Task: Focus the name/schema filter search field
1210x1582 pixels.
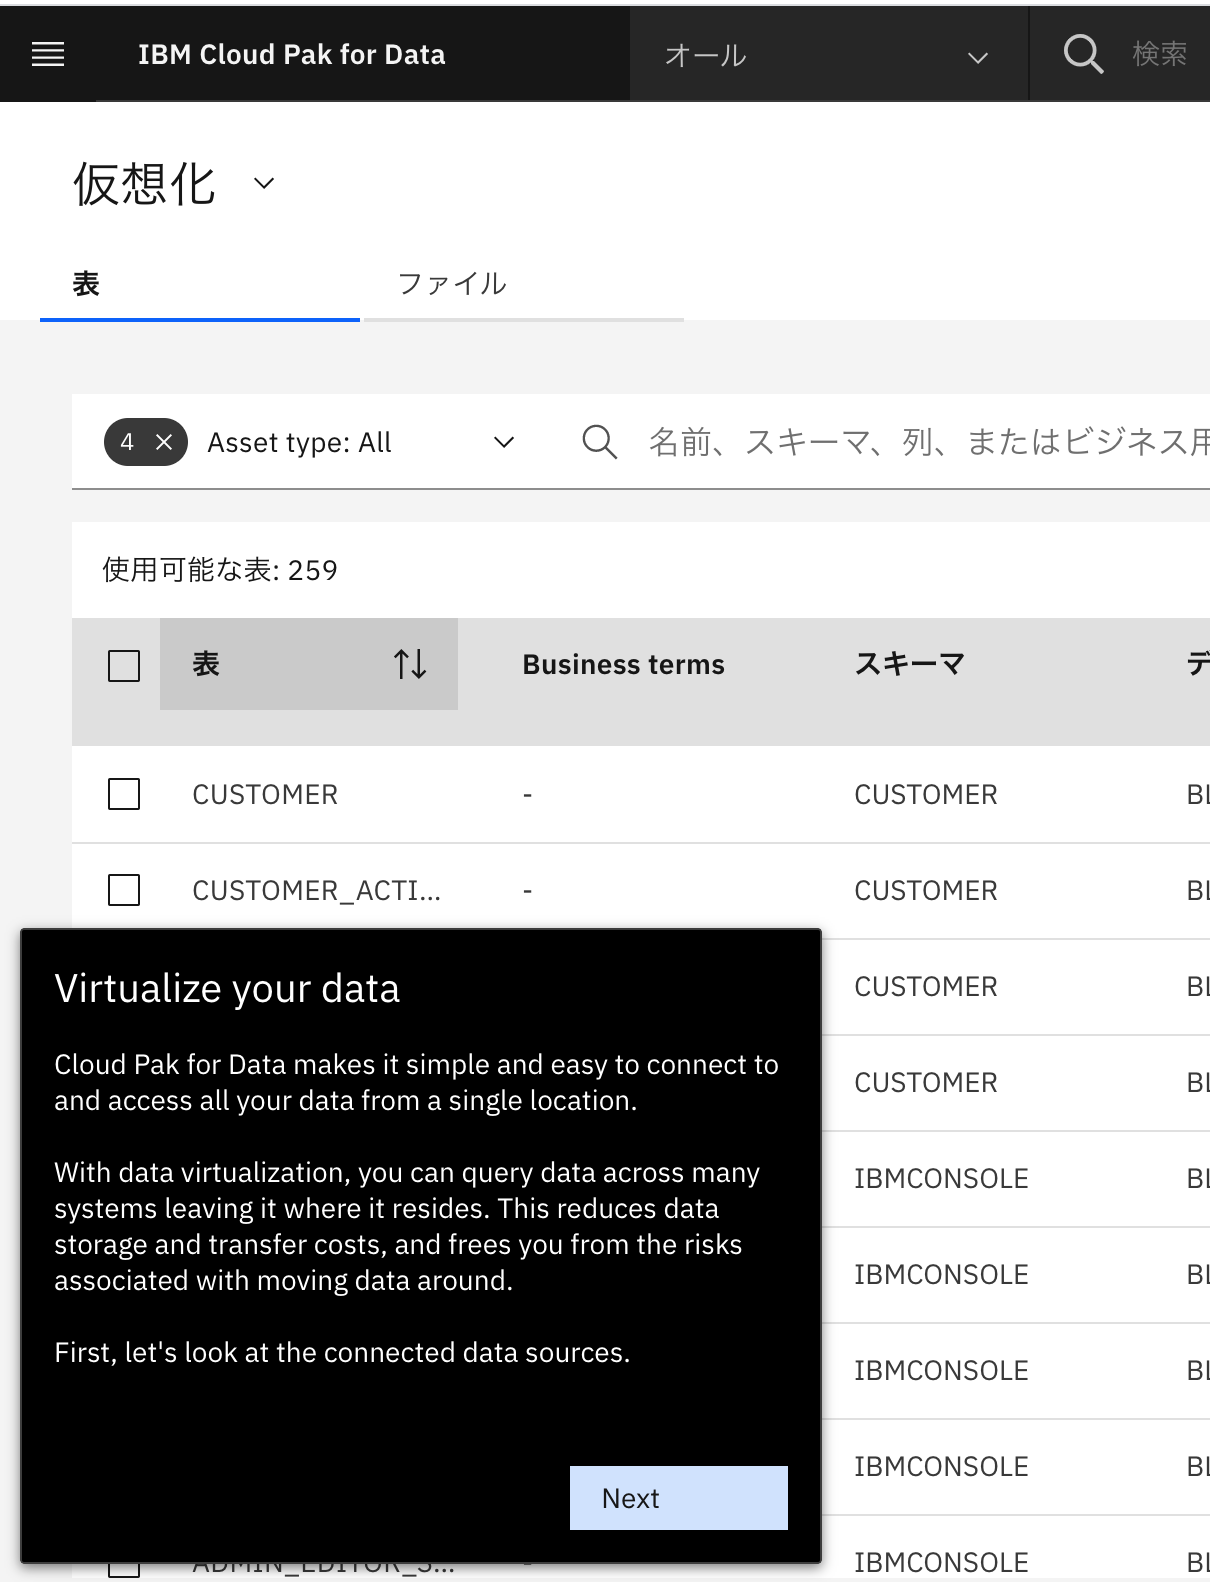Action: point(928,442)
